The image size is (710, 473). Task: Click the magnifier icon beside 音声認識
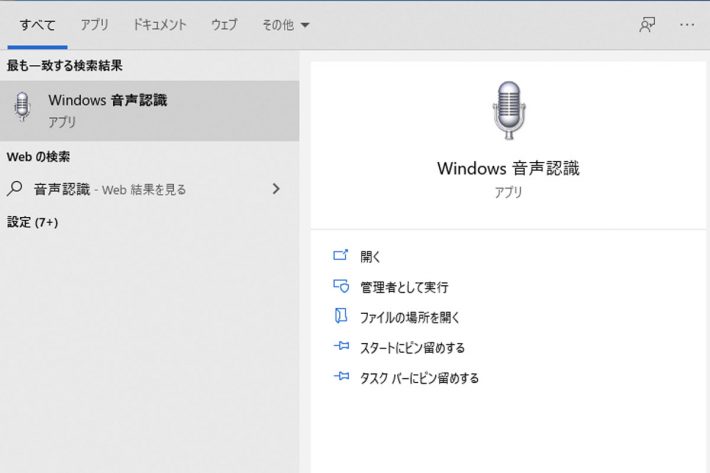tap(14, 188)
